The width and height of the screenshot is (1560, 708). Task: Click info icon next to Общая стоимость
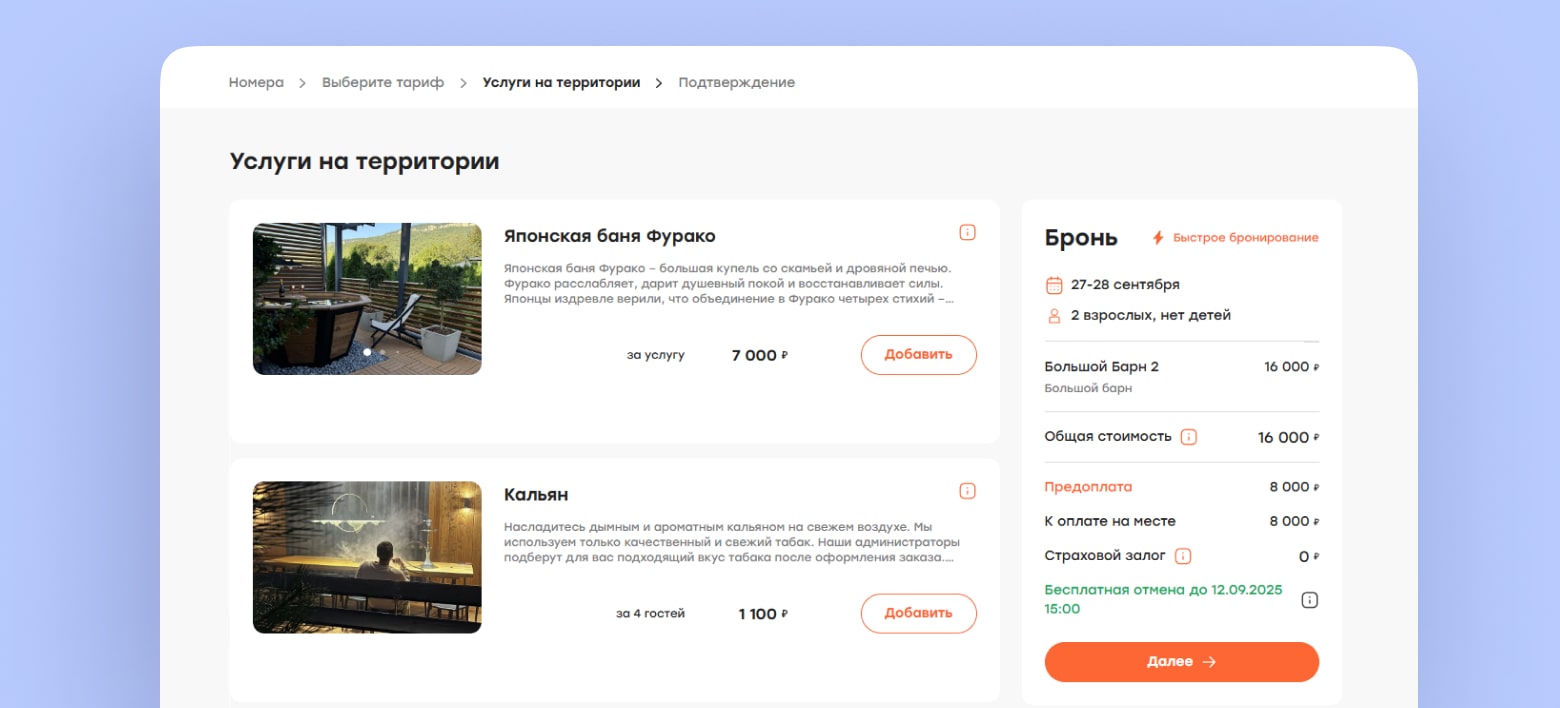(1189, 437)
